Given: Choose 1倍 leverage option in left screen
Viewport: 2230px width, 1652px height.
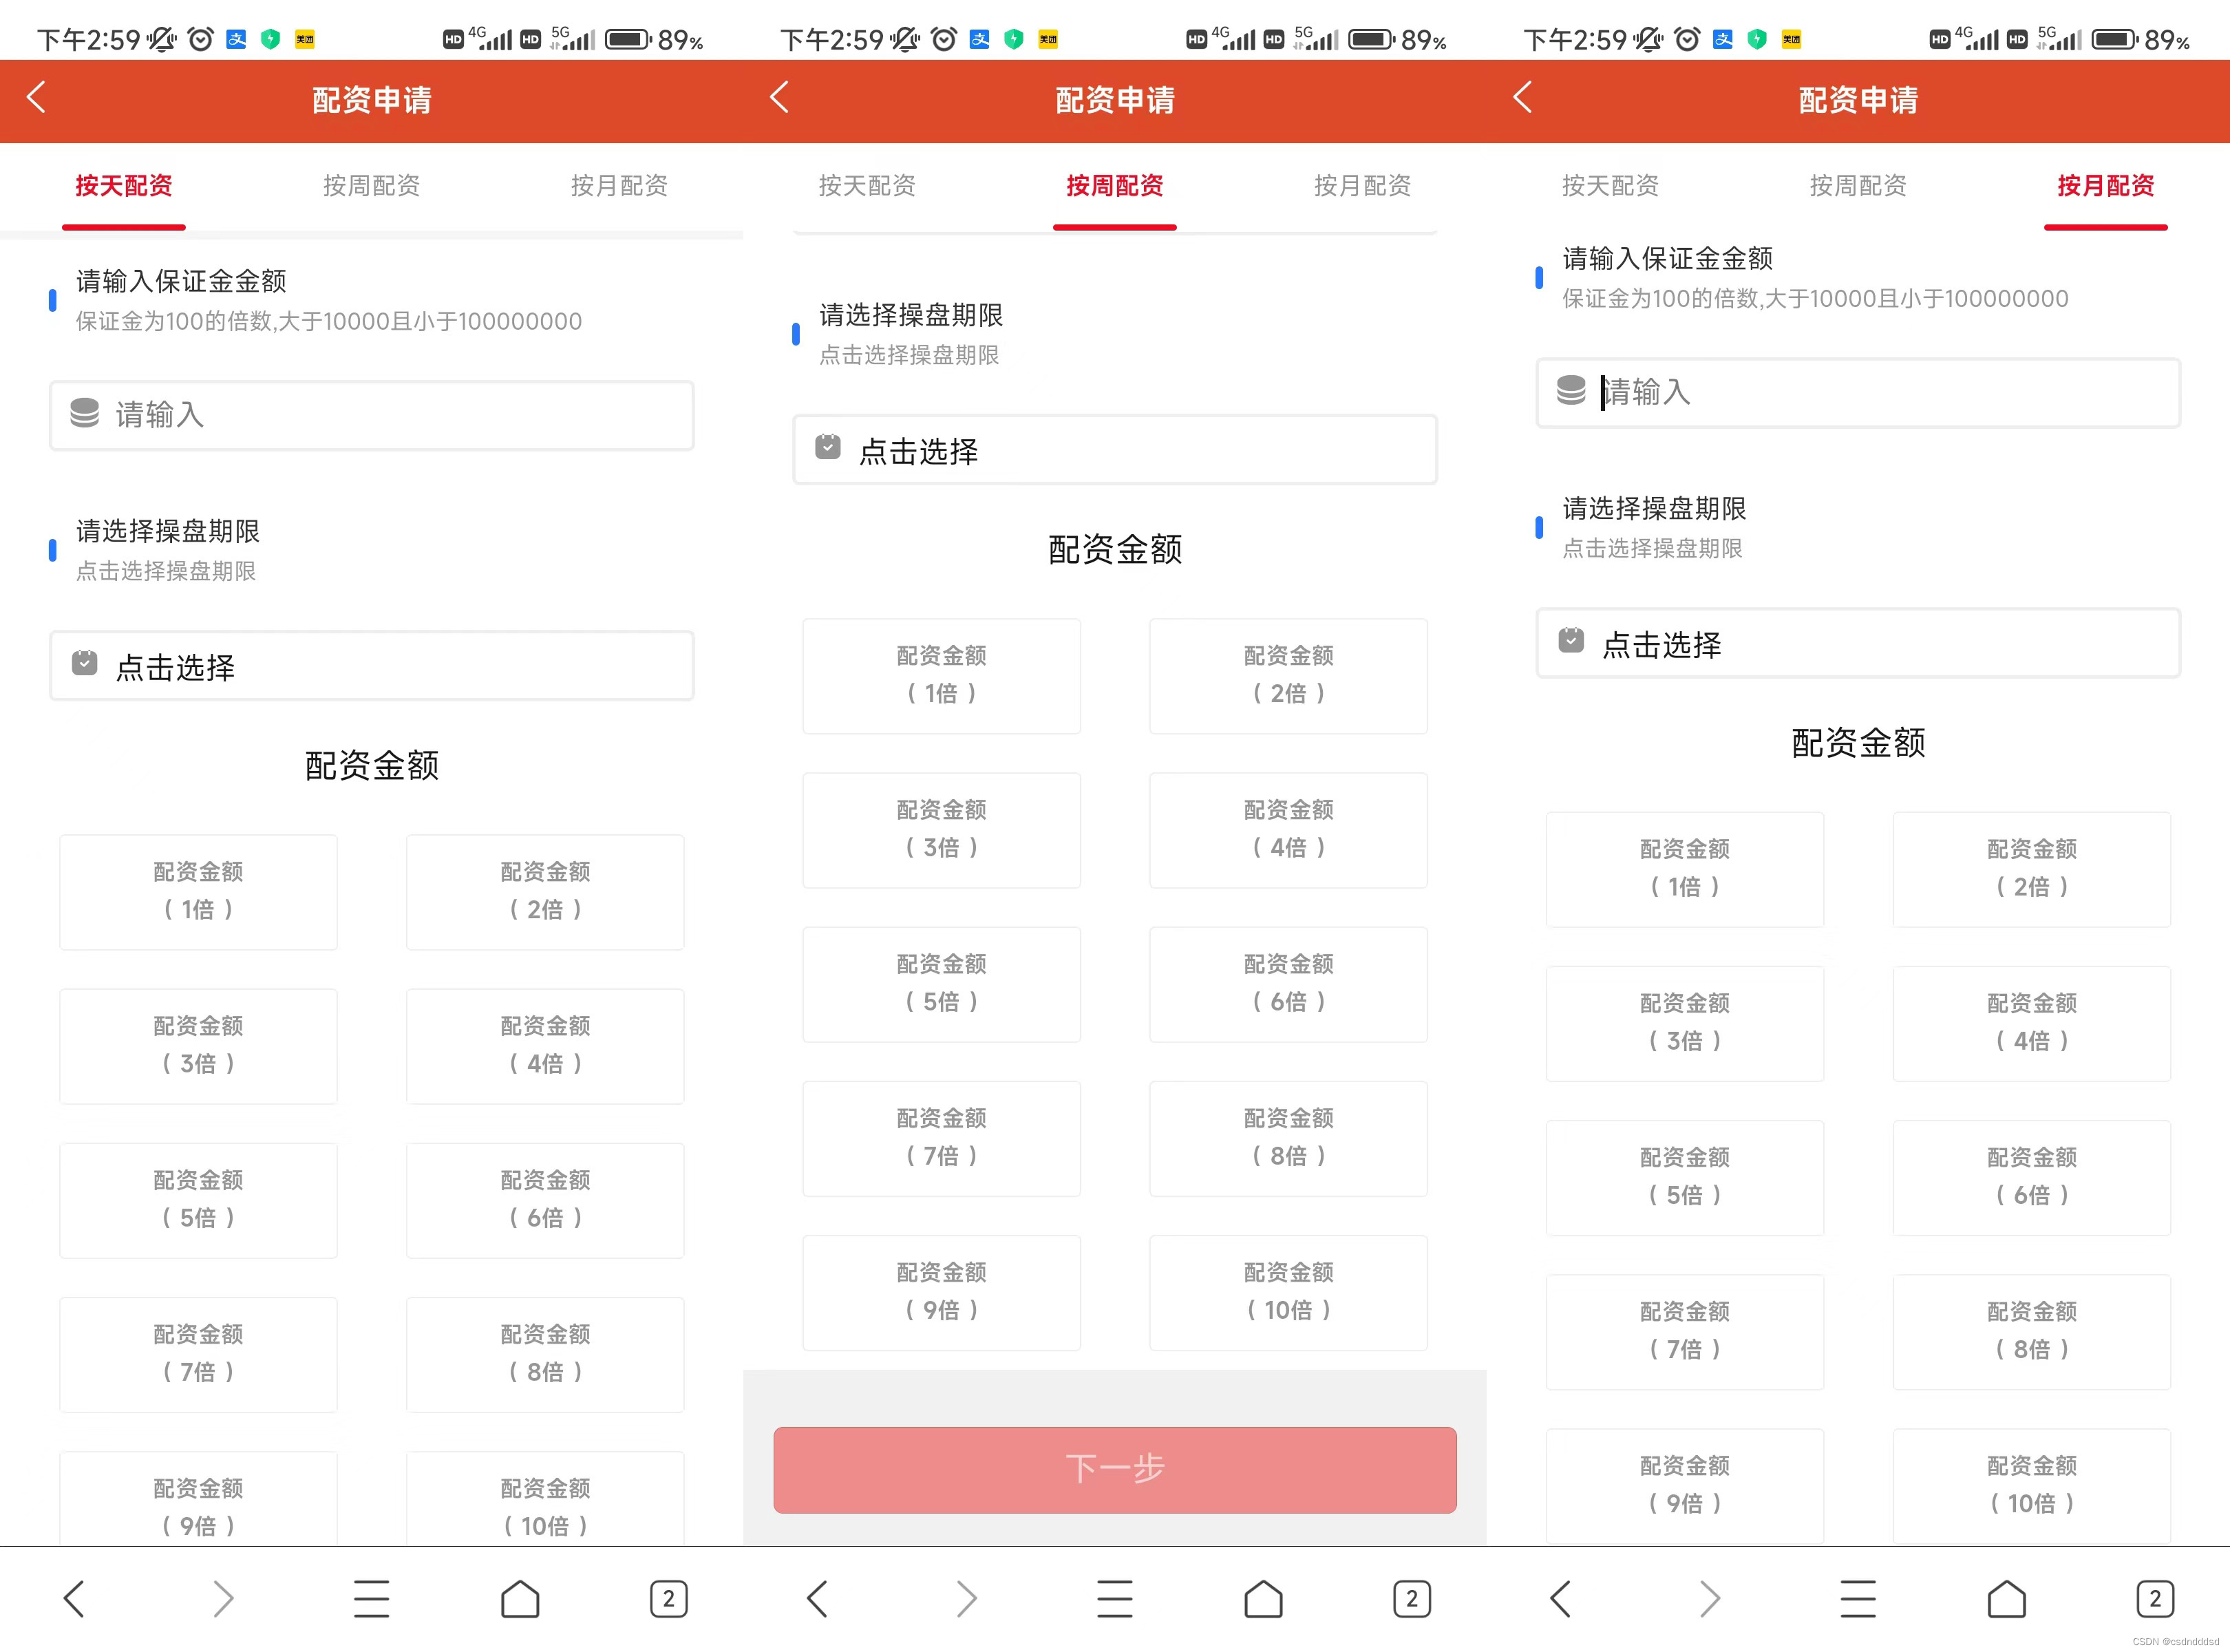Looking at the screenshot, I should [x=198, y=892].
